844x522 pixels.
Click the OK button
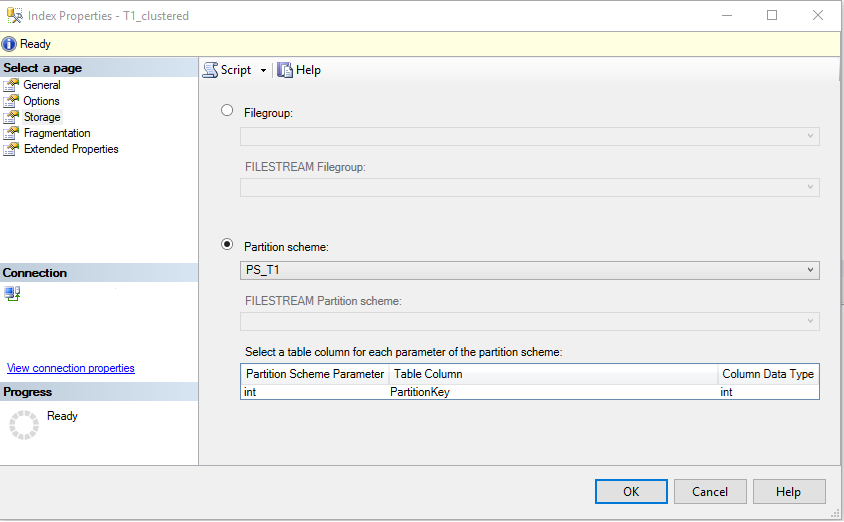tap(631, 492)
